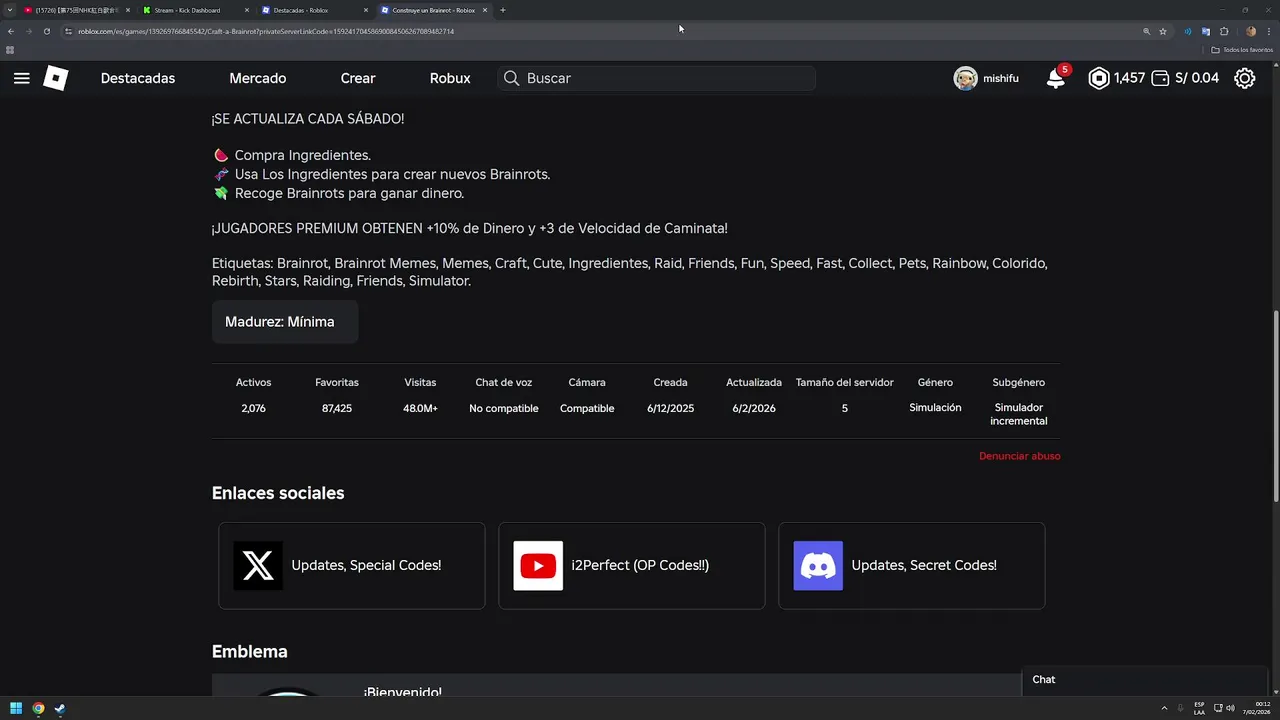Viewport: 1280px width, 720px height.
Task: Open i2Perfect (OP Codes!!) link
Action: click(x=640, y=566)
